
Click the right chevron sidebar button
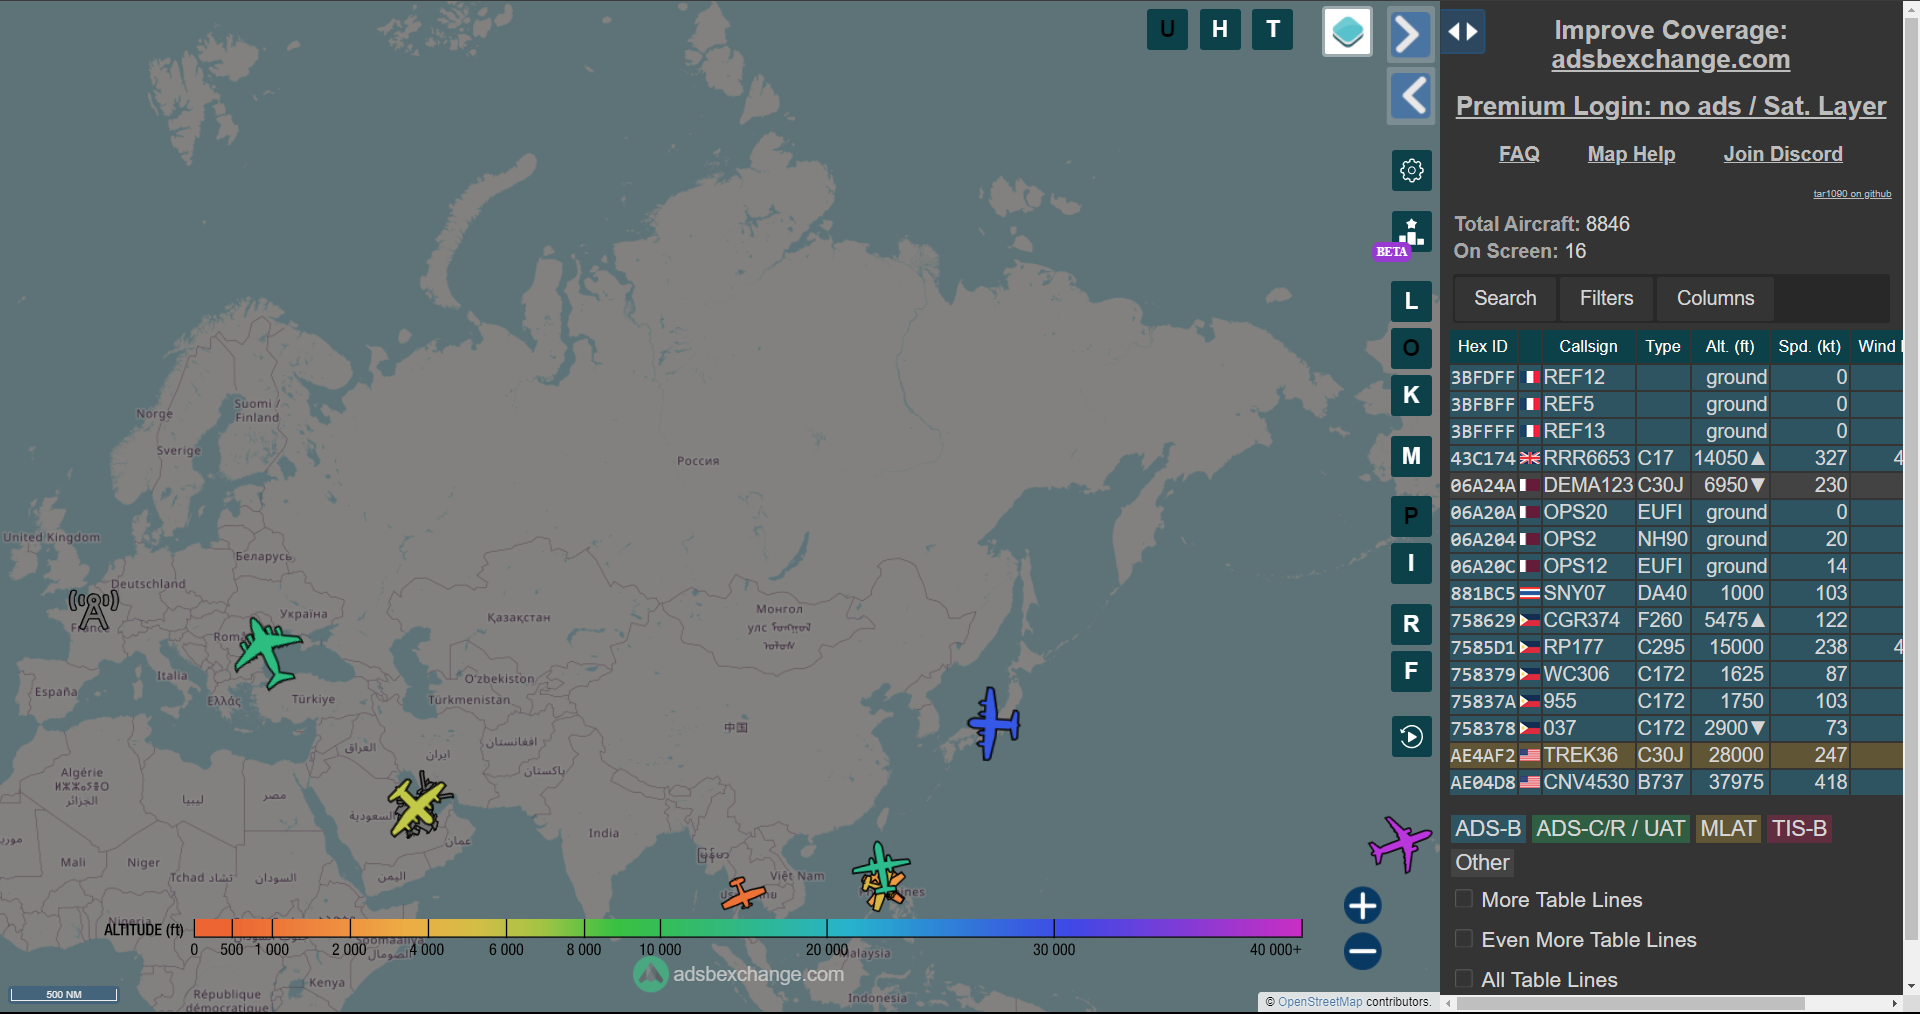pyautogui.click(x=1410, y=35)
